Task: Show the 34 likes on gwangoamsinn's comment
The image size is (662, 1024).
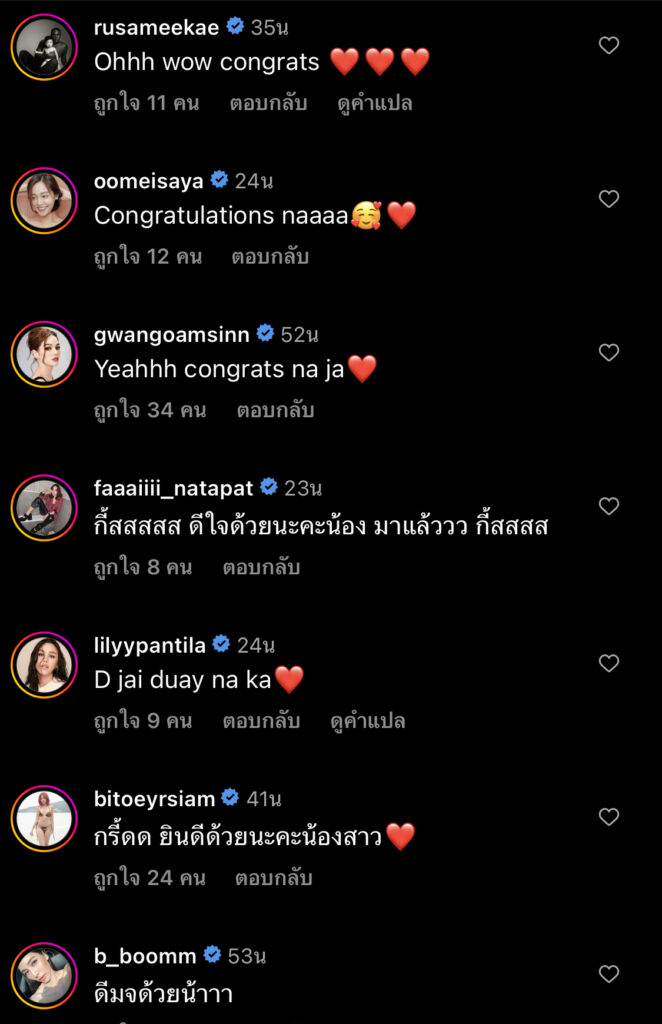Action: pos(150,410)
